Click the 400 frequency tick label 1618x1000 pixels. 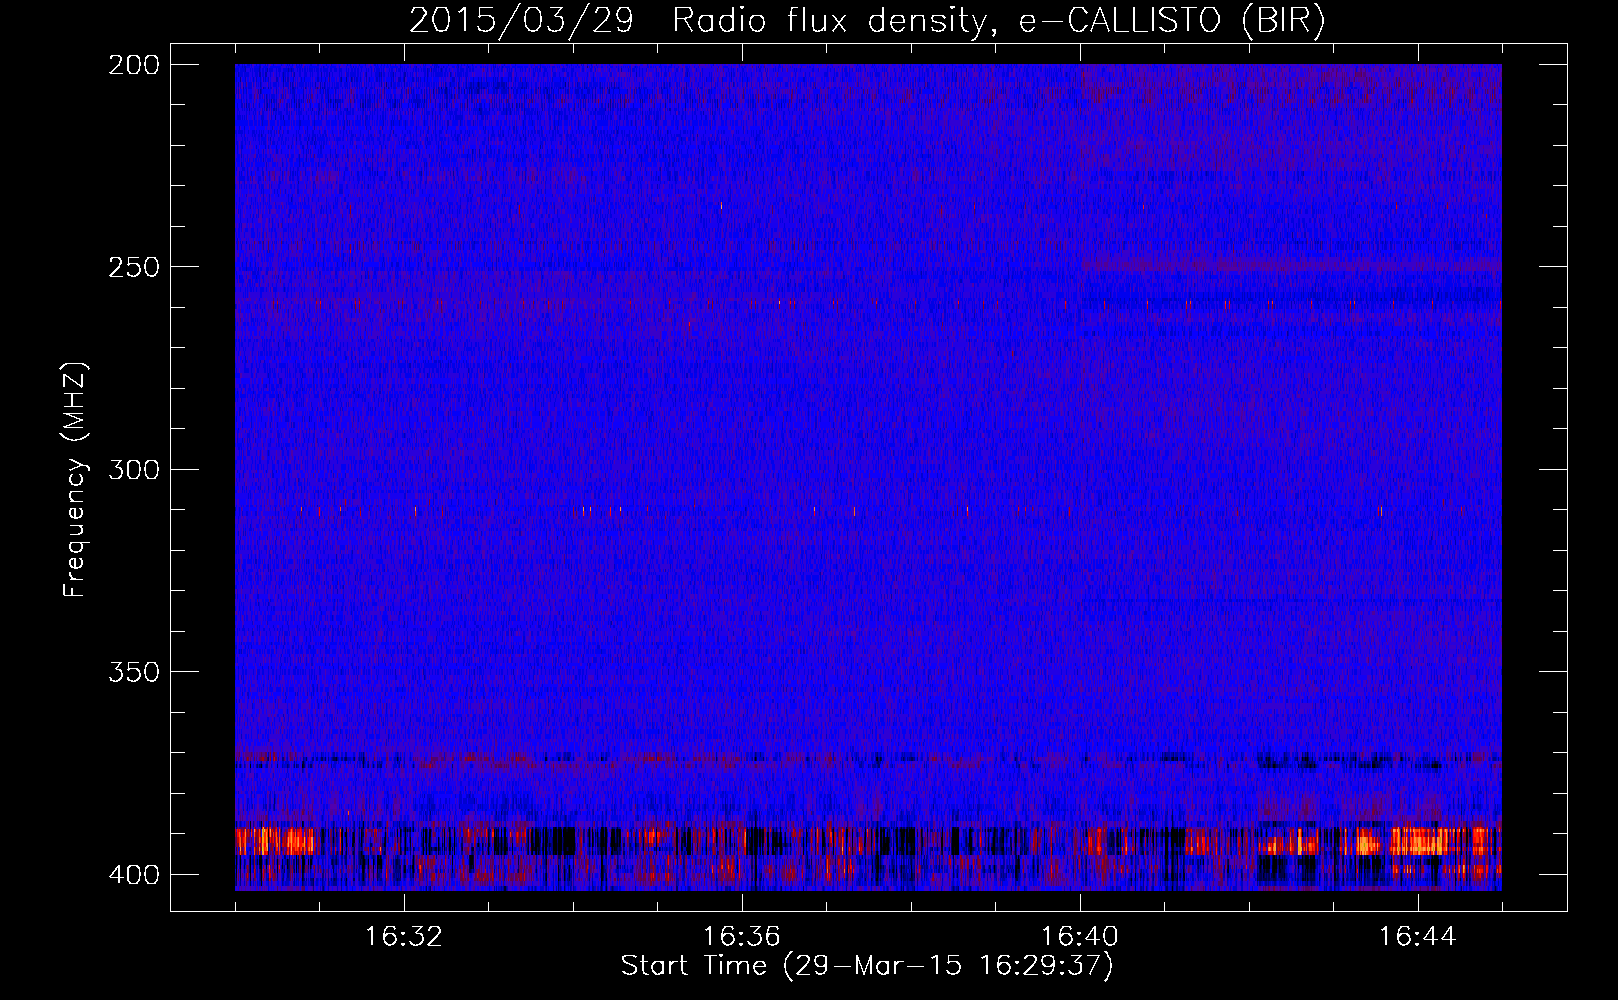point(133,874)
